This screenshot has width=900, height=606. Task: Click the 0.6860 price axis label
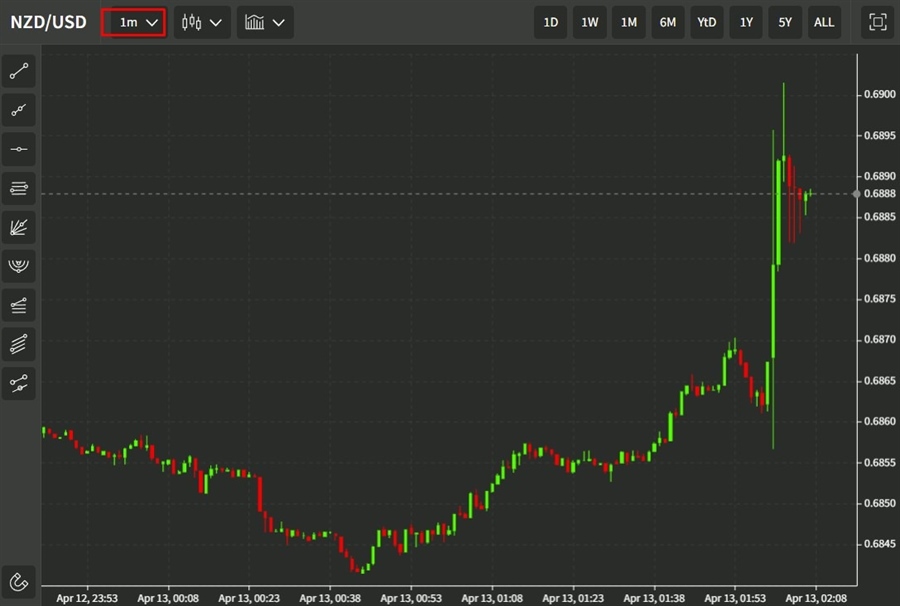pyautogui.click(x=879, y=421)
